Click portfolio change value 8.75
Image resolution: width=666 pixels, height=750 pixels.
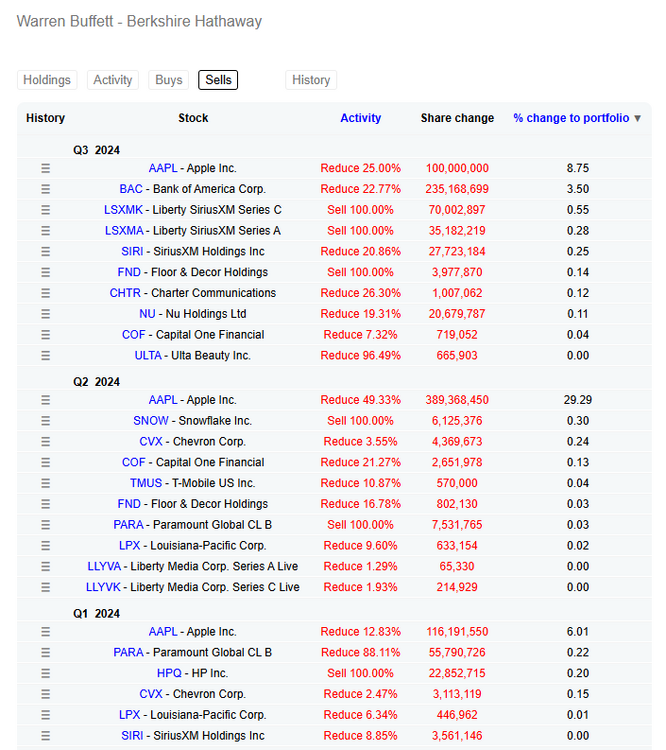coord(577,168)
